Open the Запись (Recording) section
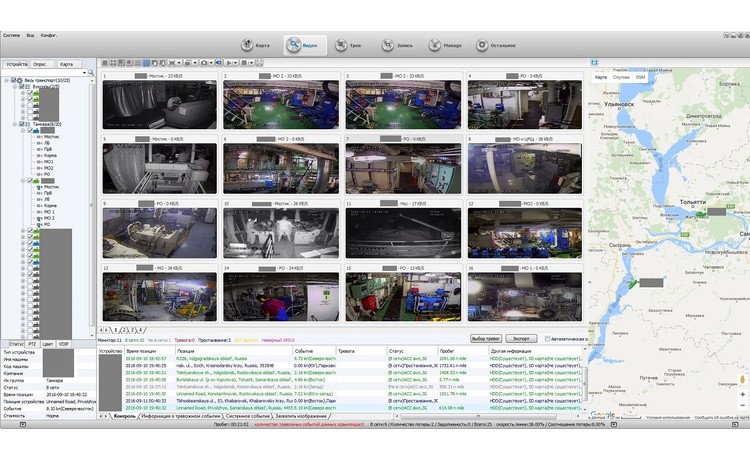750x460 pixels. coord(394,45)
